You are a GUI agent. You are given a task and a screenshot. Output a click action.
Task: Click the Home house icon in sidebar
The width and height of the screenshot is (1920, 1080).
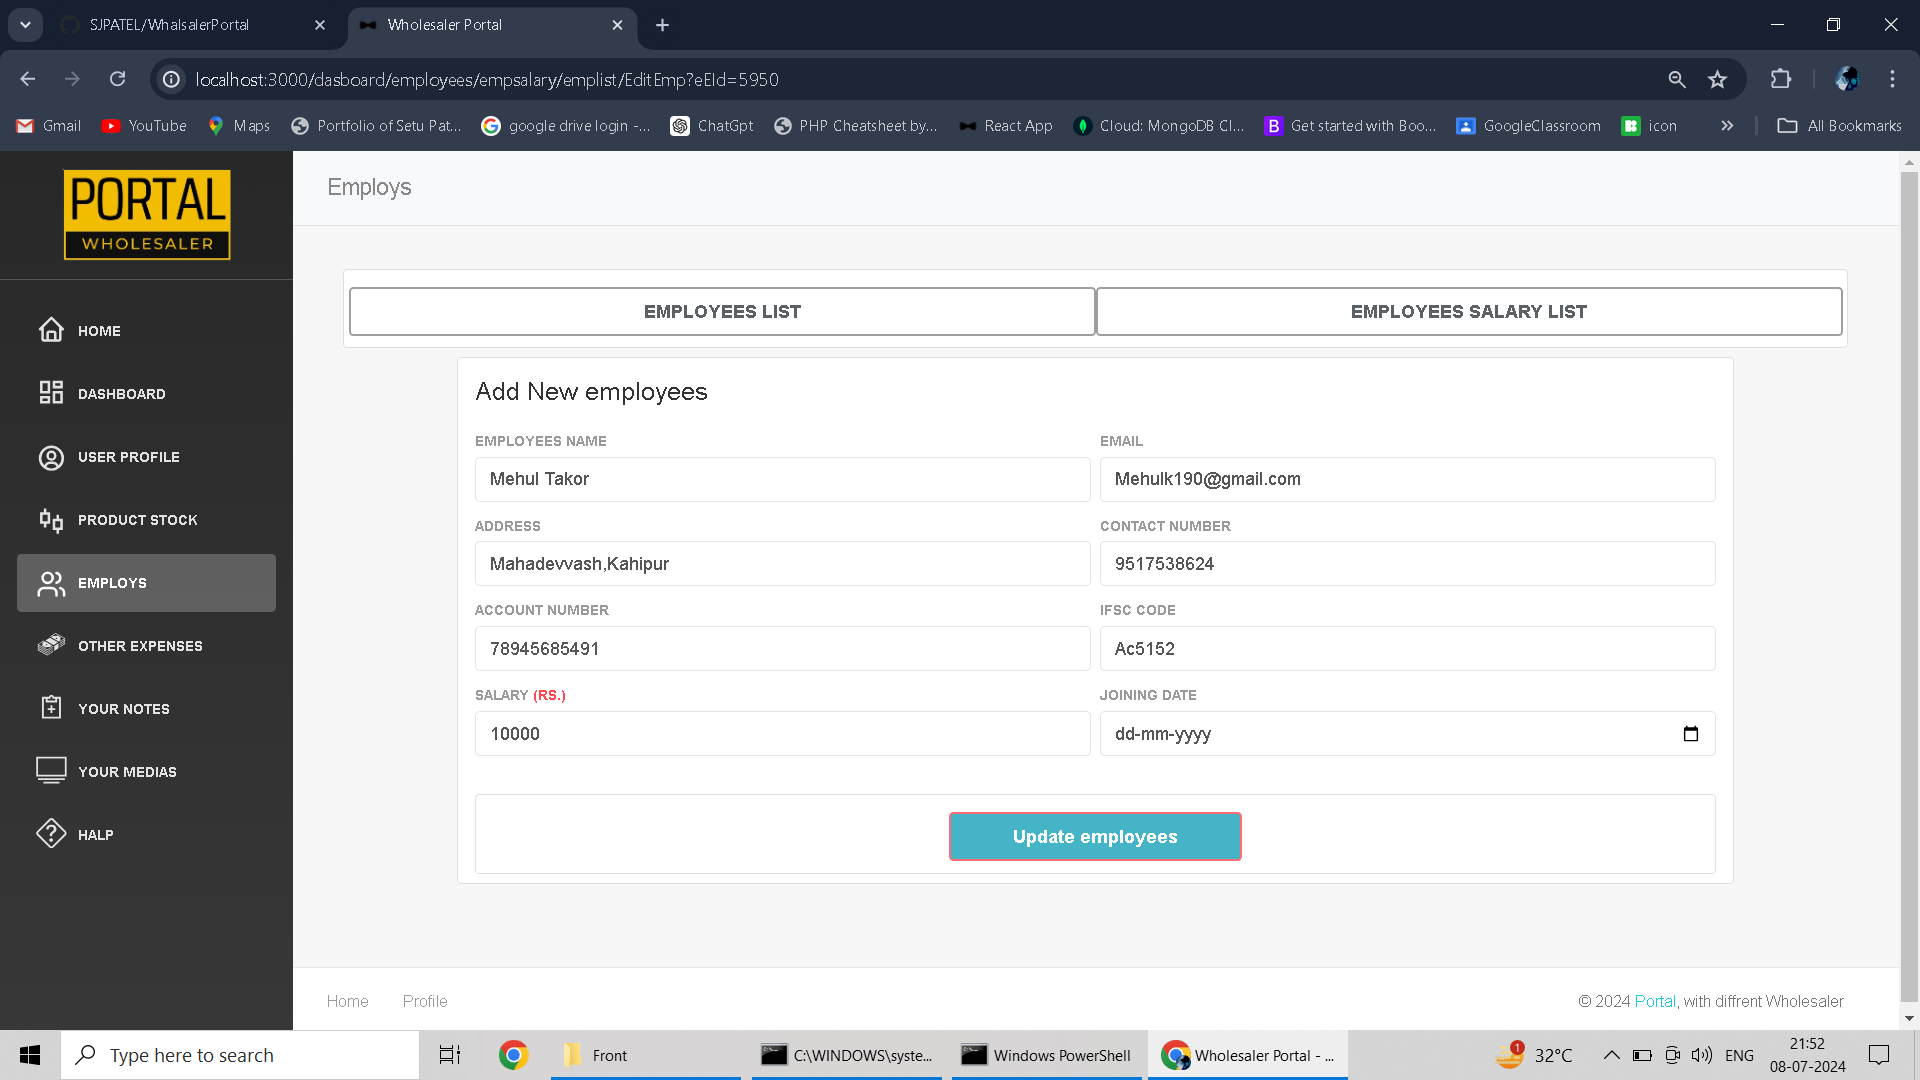[x=51, y=330]
